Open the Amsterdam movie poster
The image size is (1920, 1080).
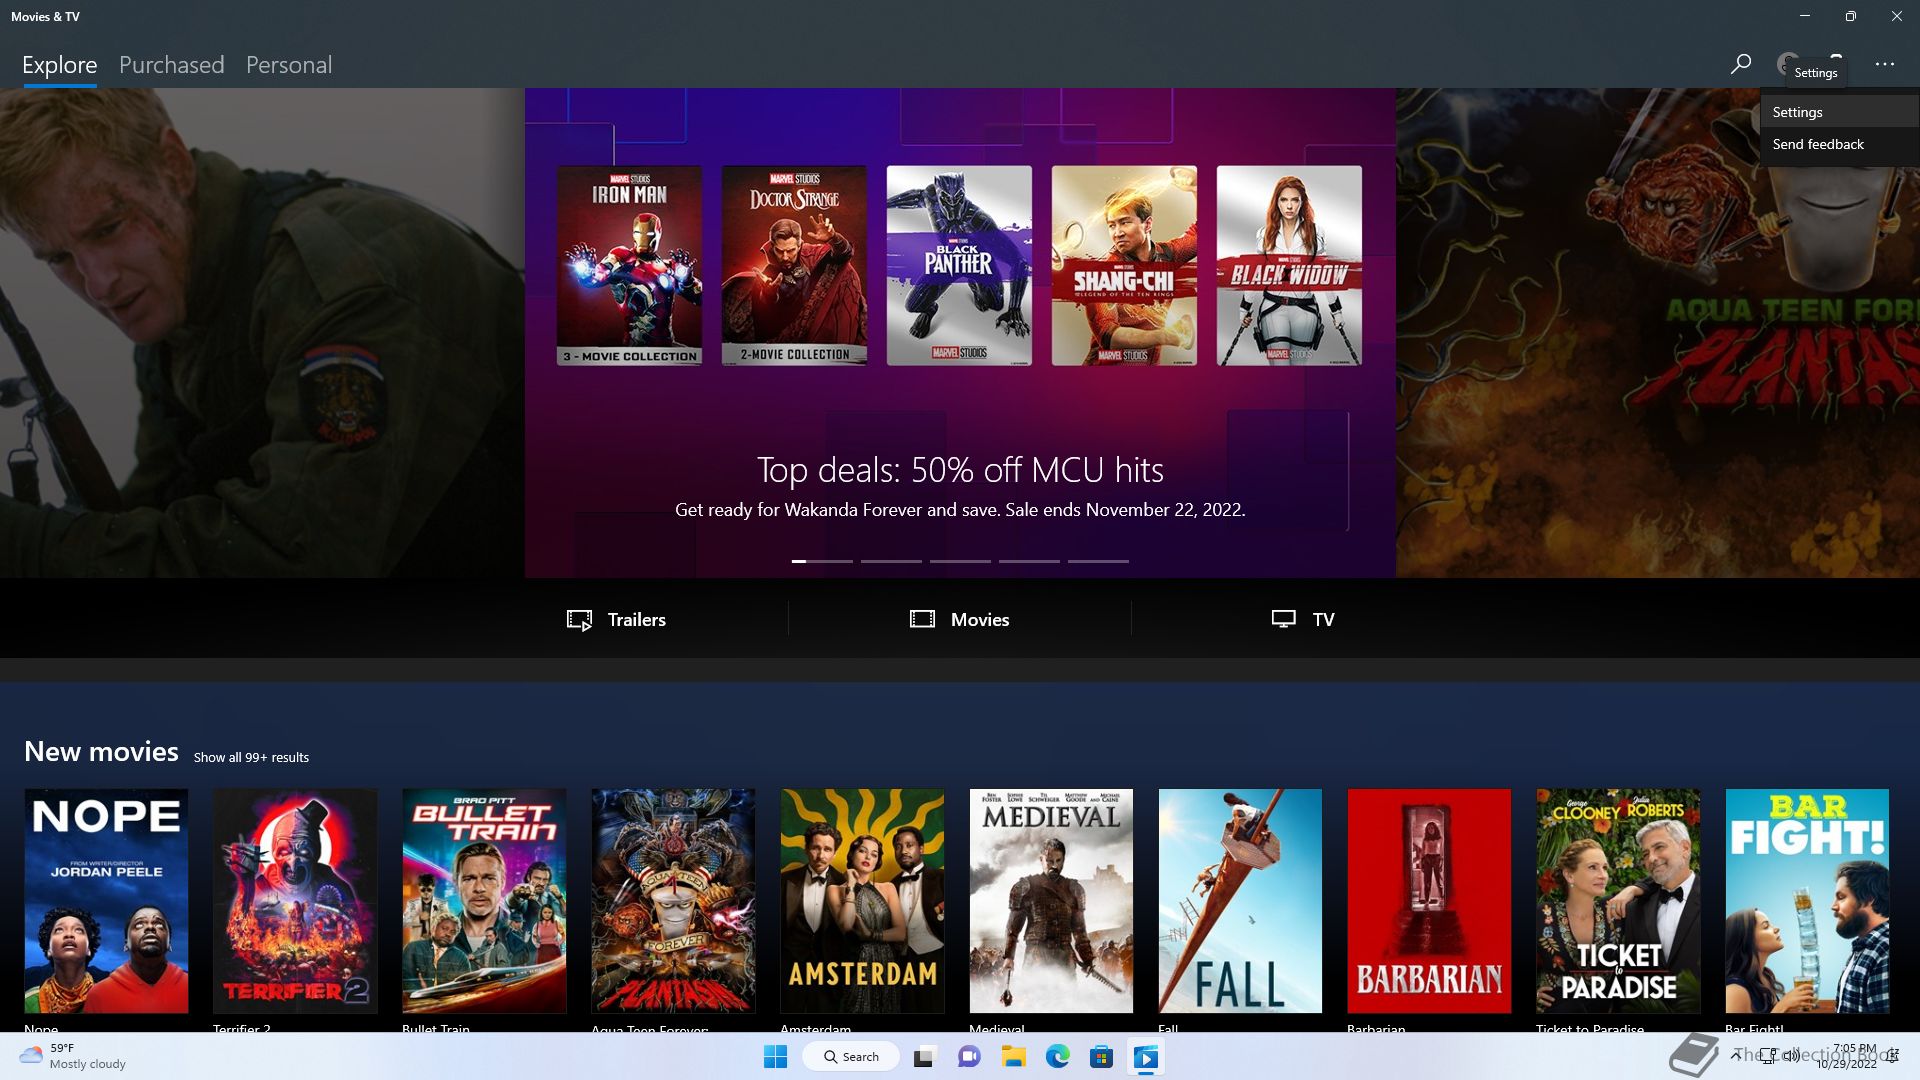(862, 901)
